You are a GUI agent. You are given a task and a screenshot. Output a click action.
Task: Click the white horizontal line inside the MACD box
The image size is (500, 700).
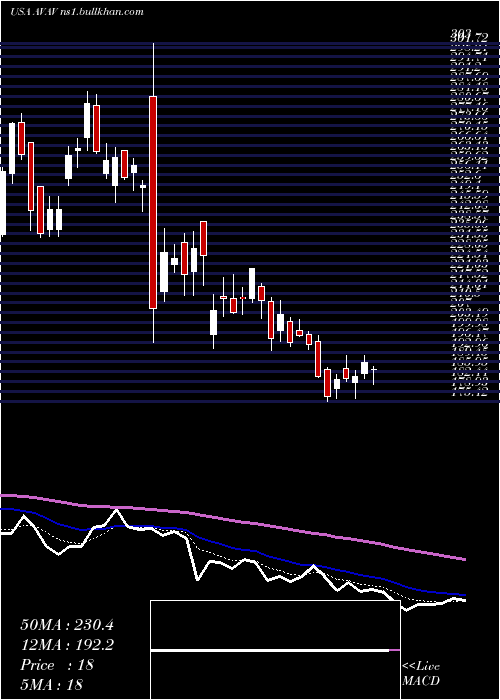point(270,651)
